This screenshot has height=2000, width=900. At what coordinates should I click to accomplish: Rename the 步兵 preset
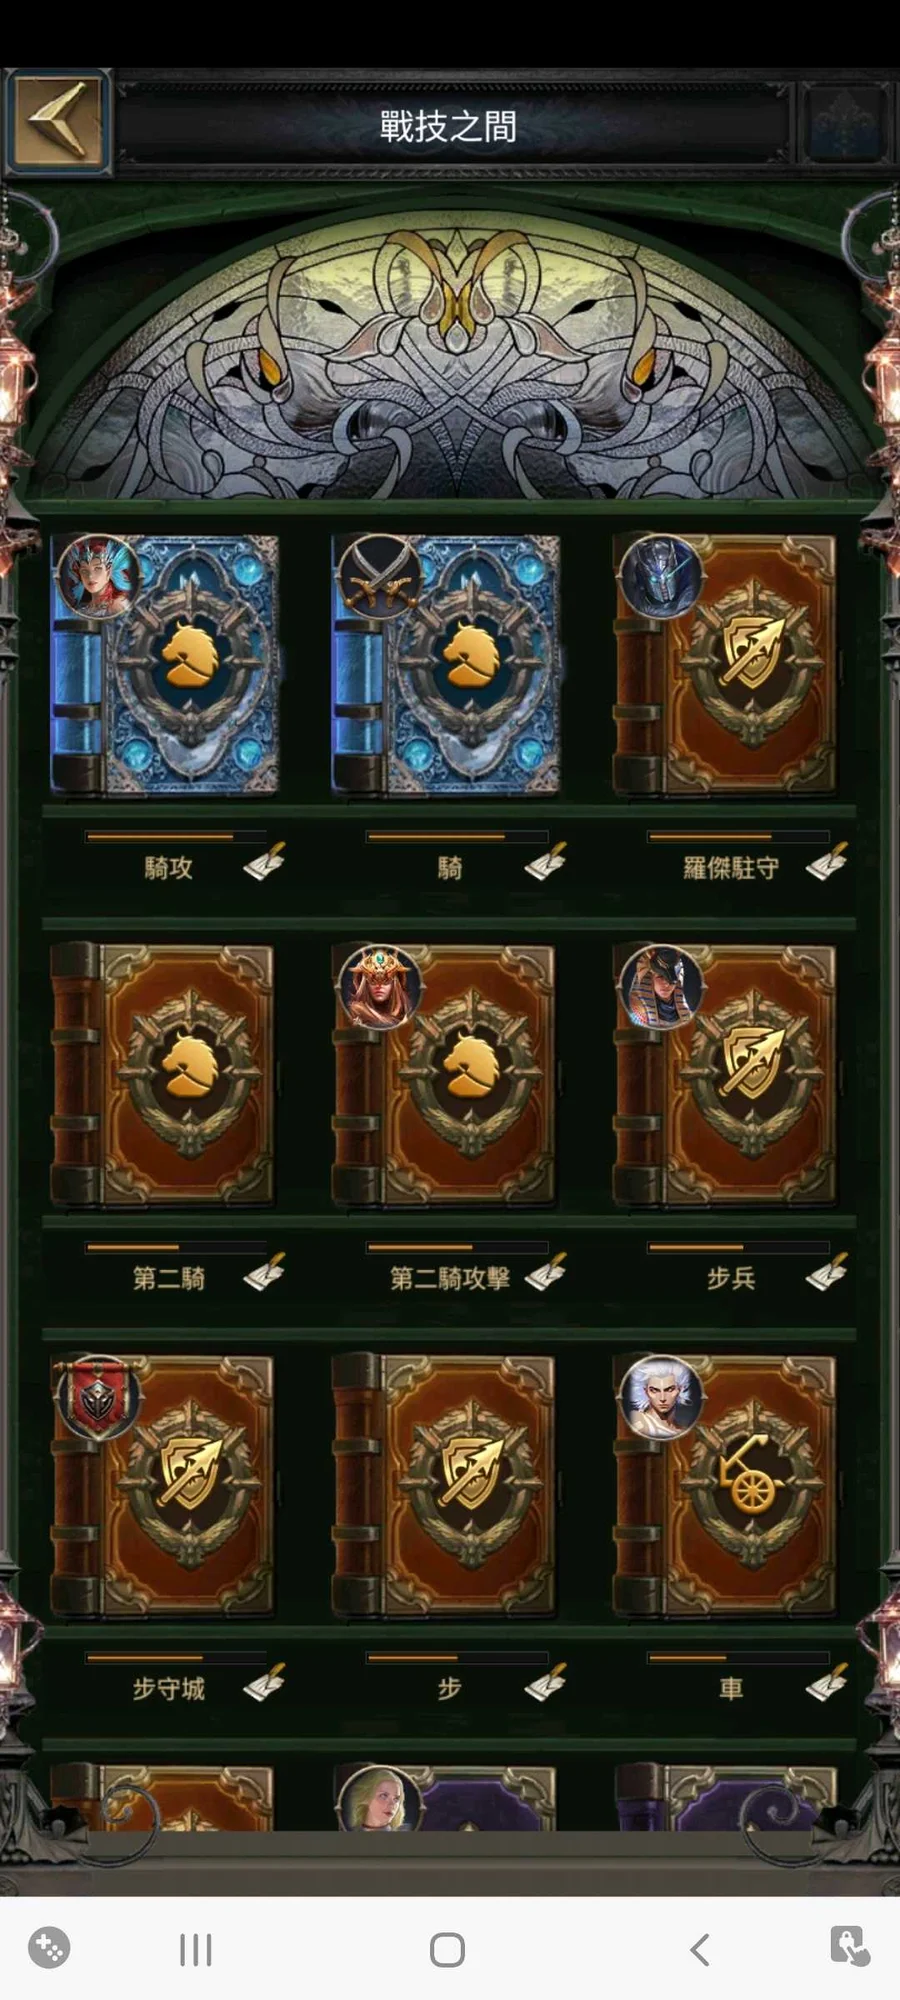827,1272
